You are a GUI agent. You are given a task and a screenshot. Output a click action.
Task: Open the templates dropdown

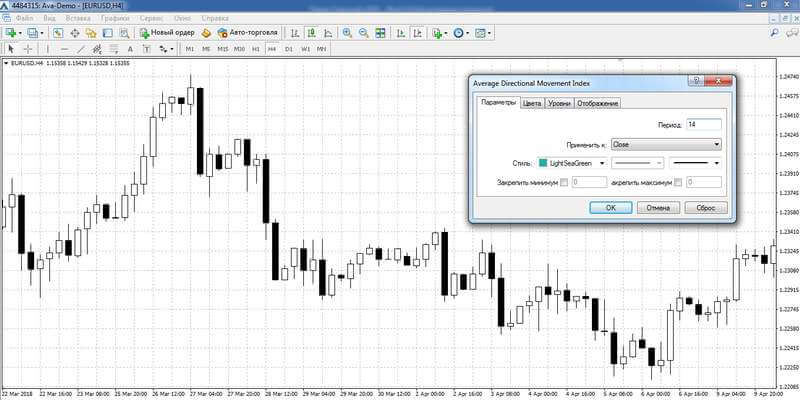(x=483, y=33)
